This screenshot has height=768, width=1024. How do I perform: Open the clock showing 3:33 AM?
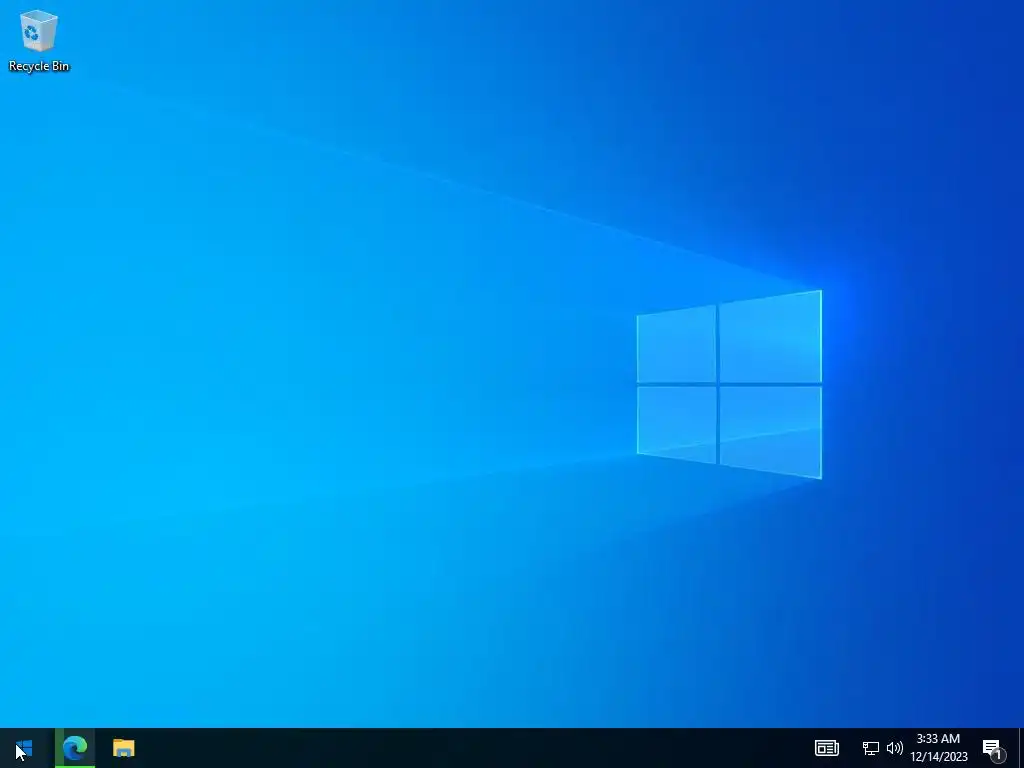coord(938,748)
